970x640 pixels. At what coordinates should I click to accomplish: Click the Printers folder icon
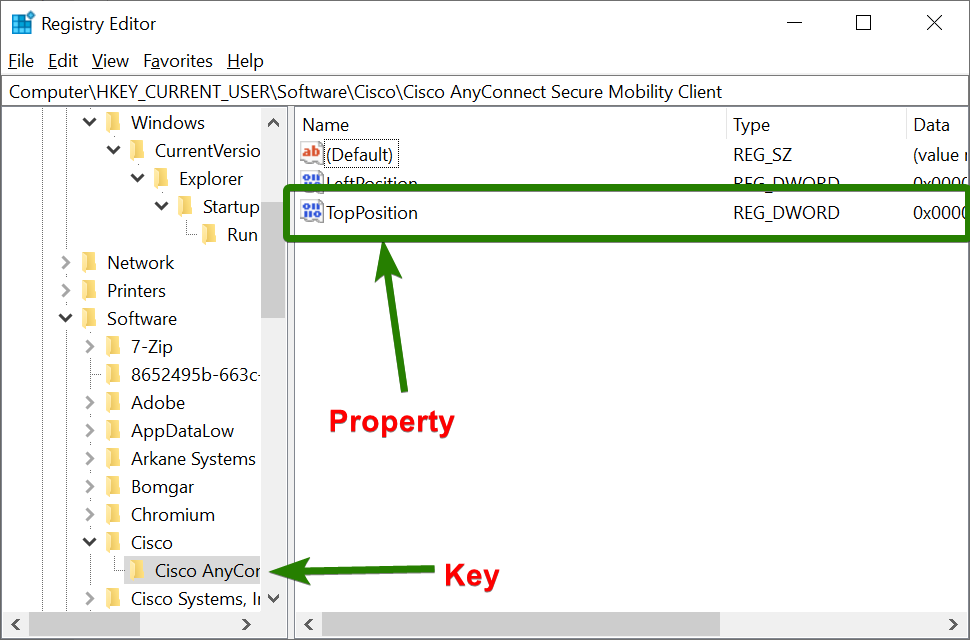point(89,290)
